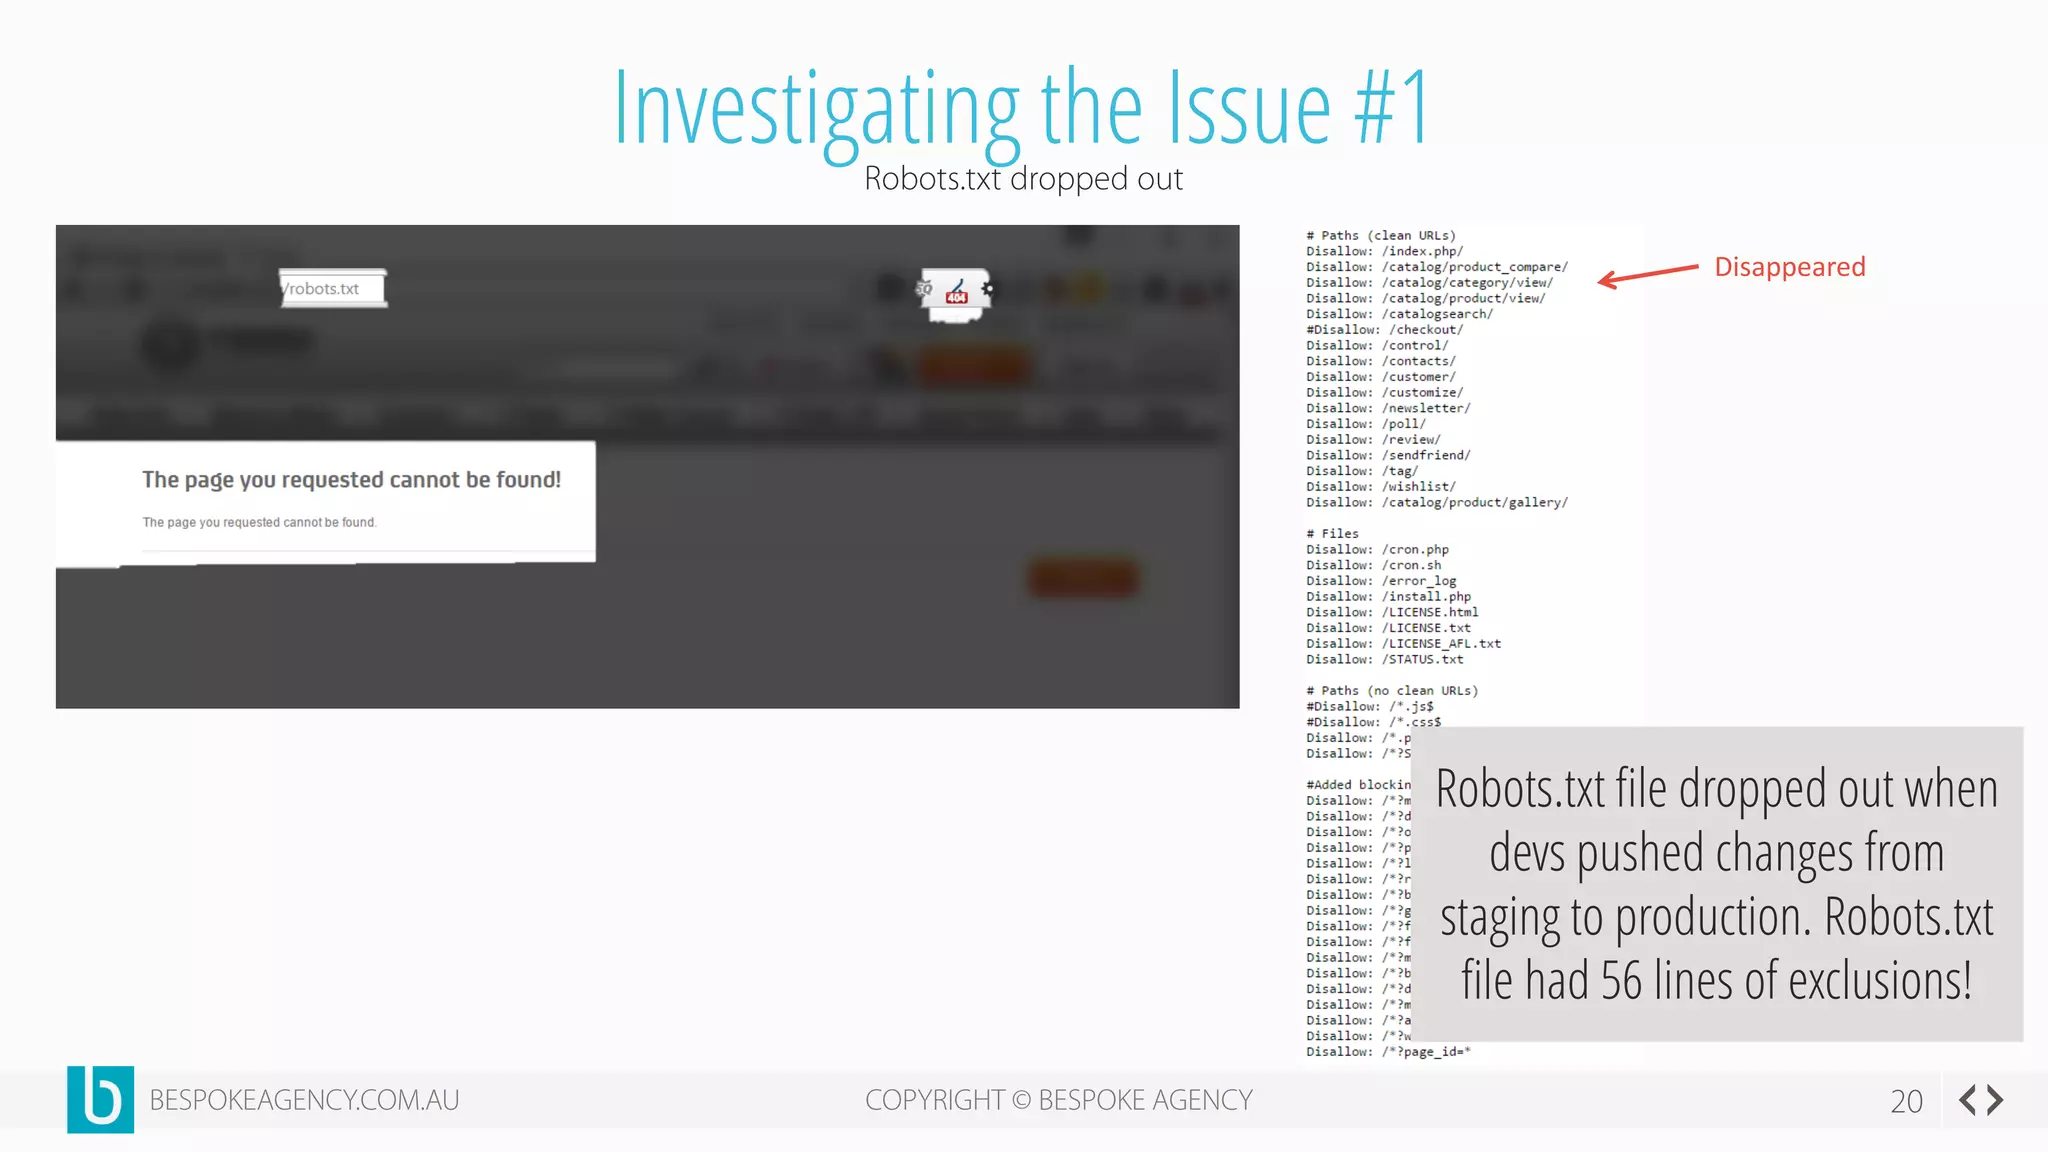2048x1152 pixels.
Task: Click the grey callout about 56 lines of exclusions
Action: (1717, 884)
